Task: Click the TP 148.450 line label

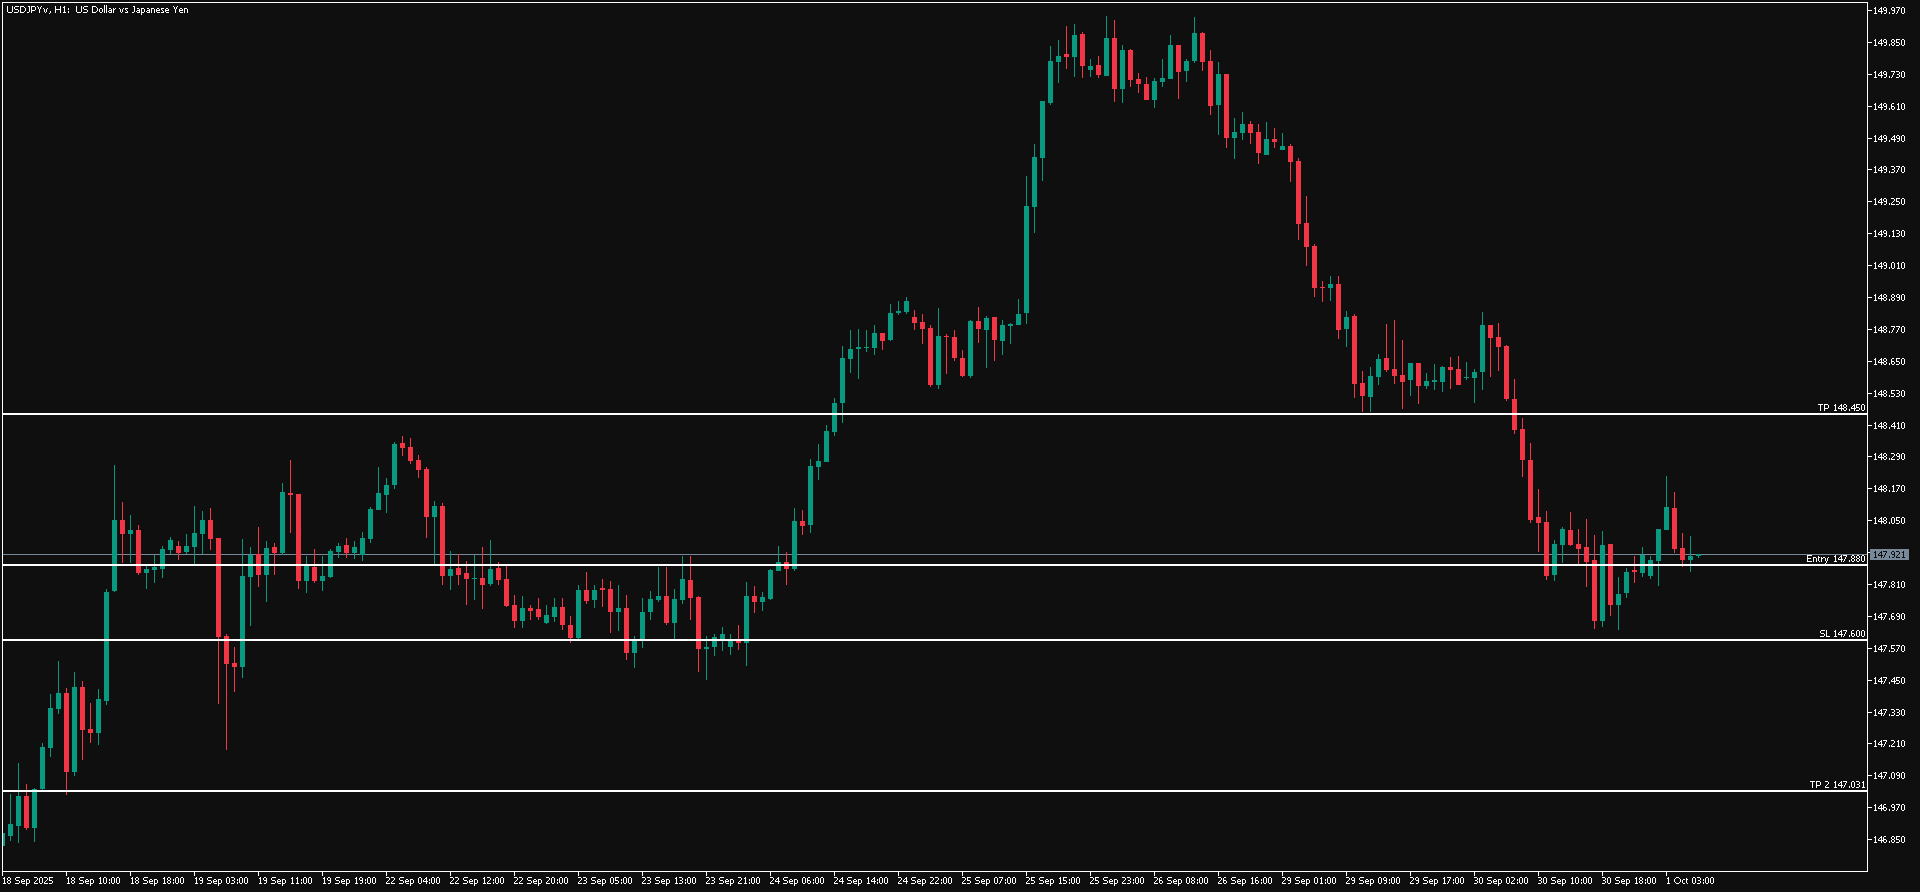Action: [x=1840, y=408]
